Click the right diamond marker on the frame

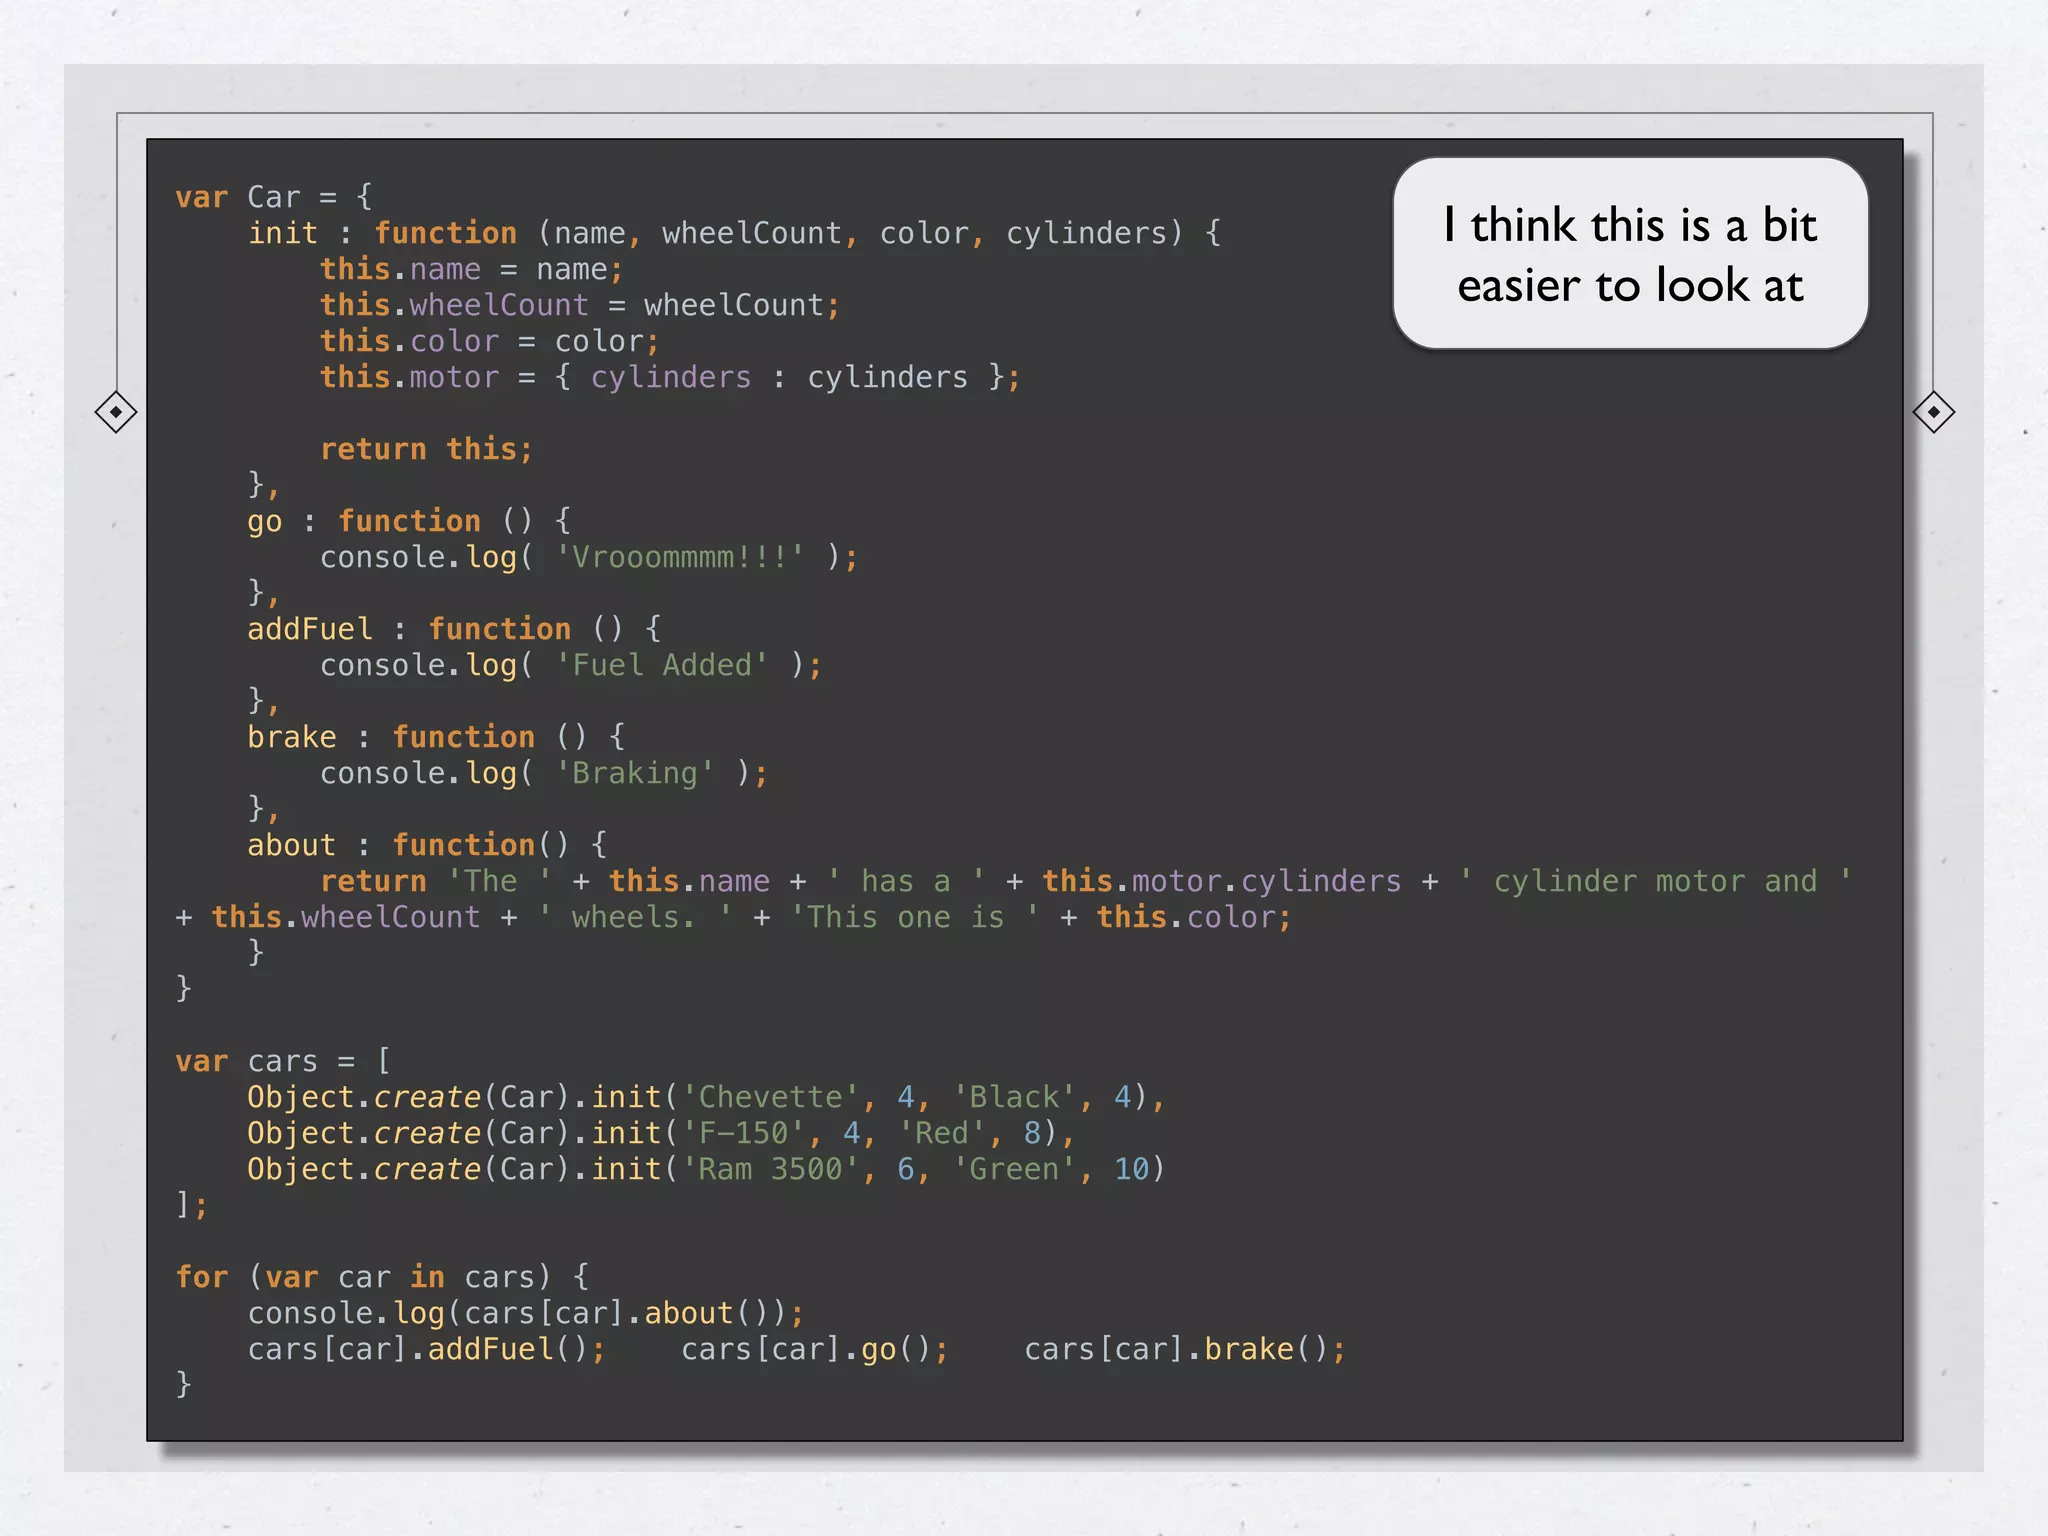[1933, 412]
